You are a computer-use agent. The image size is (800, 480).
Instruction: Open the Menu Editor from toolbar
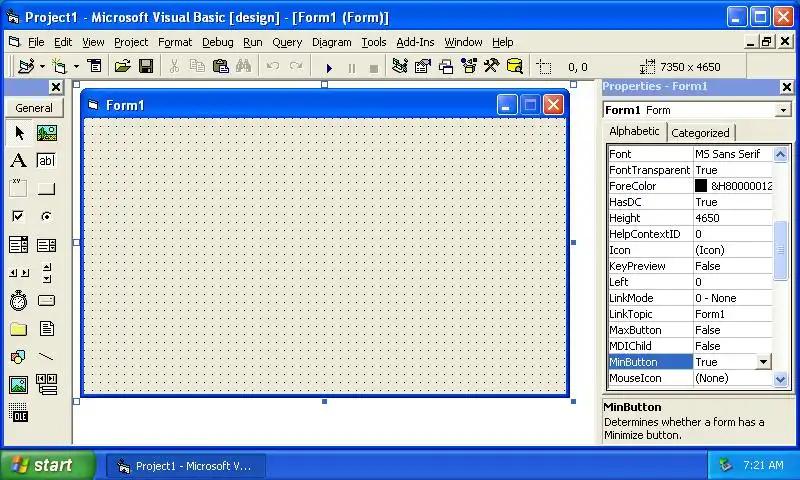[x=94, y=66]
